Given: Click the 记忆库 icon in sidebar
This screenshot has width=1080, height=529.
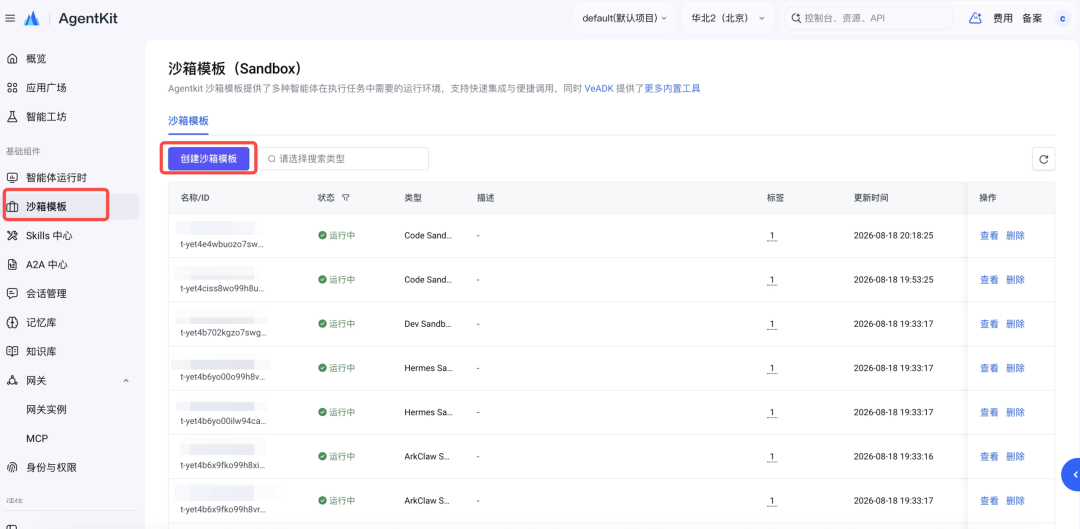Looking at the screenshot, I should [12, 322].
